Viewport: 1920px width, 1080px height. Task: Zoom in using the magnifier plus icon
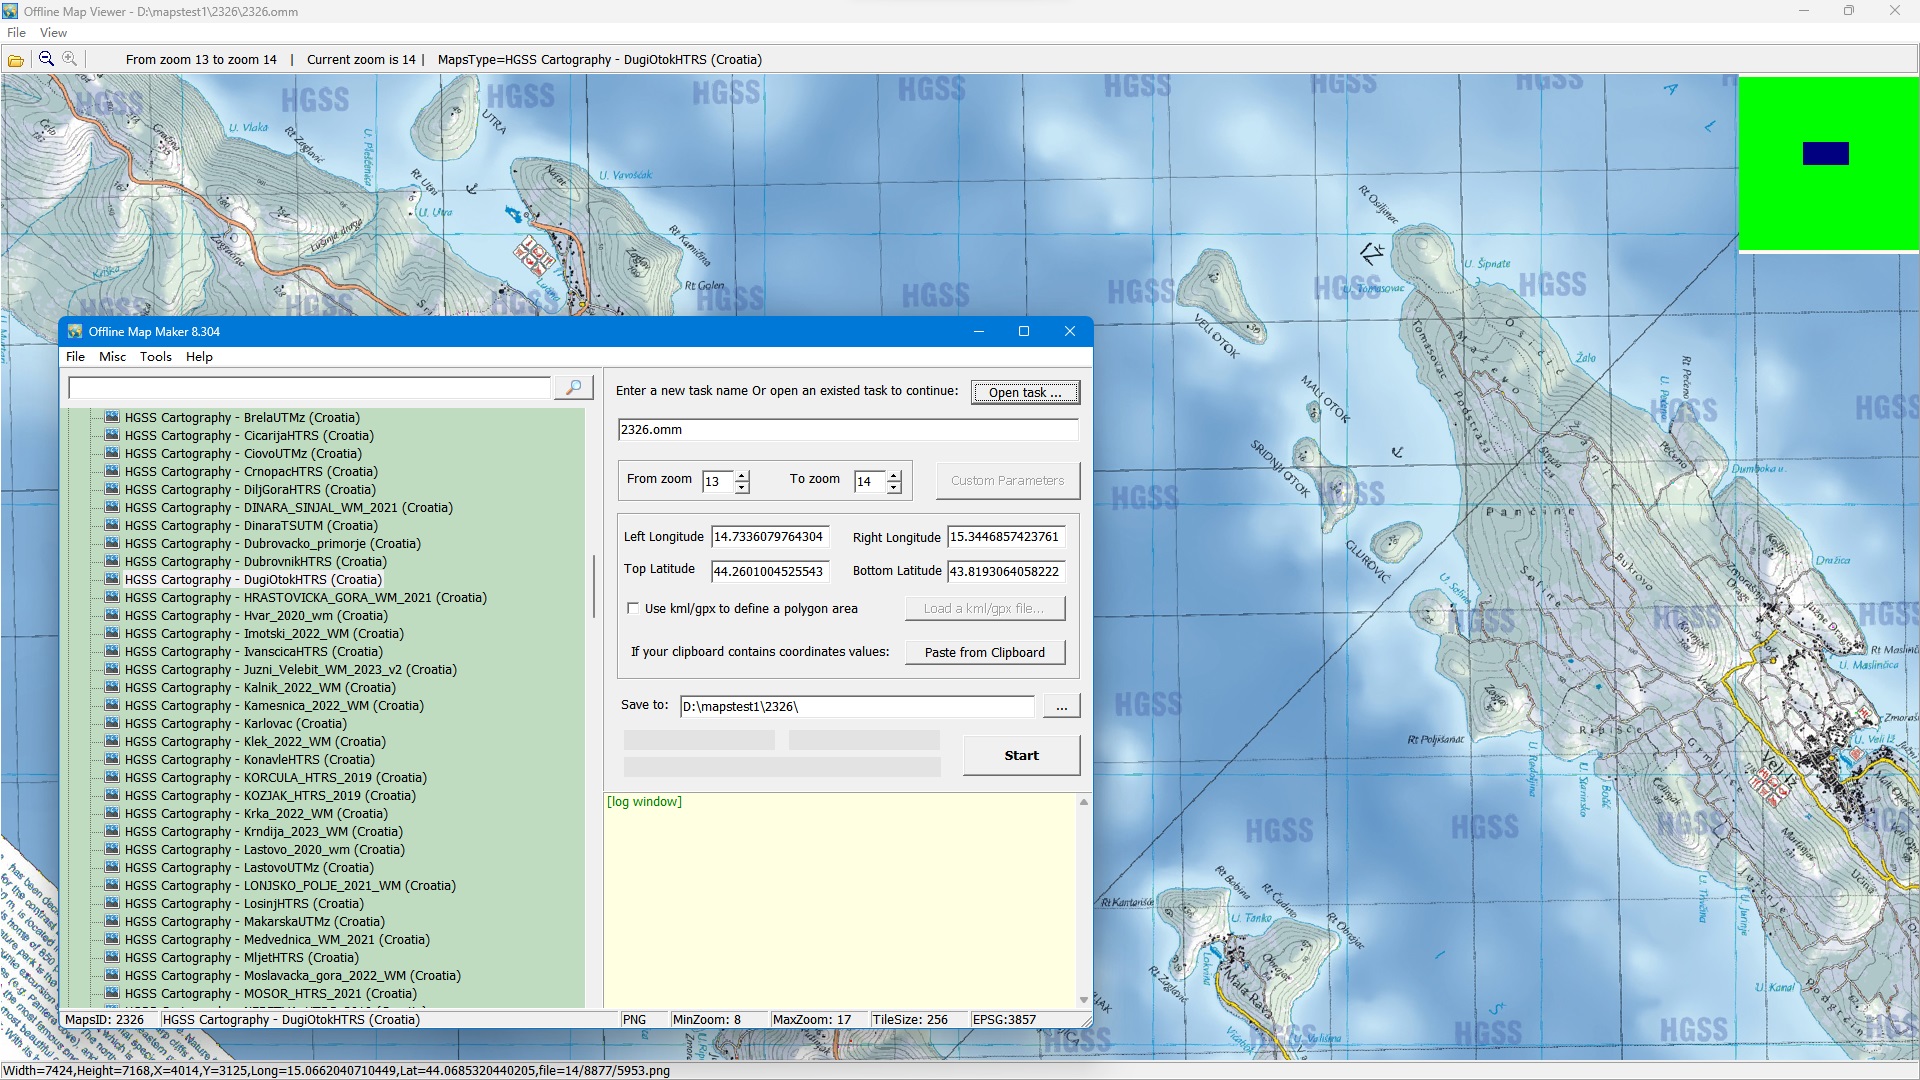coord(70,59)
